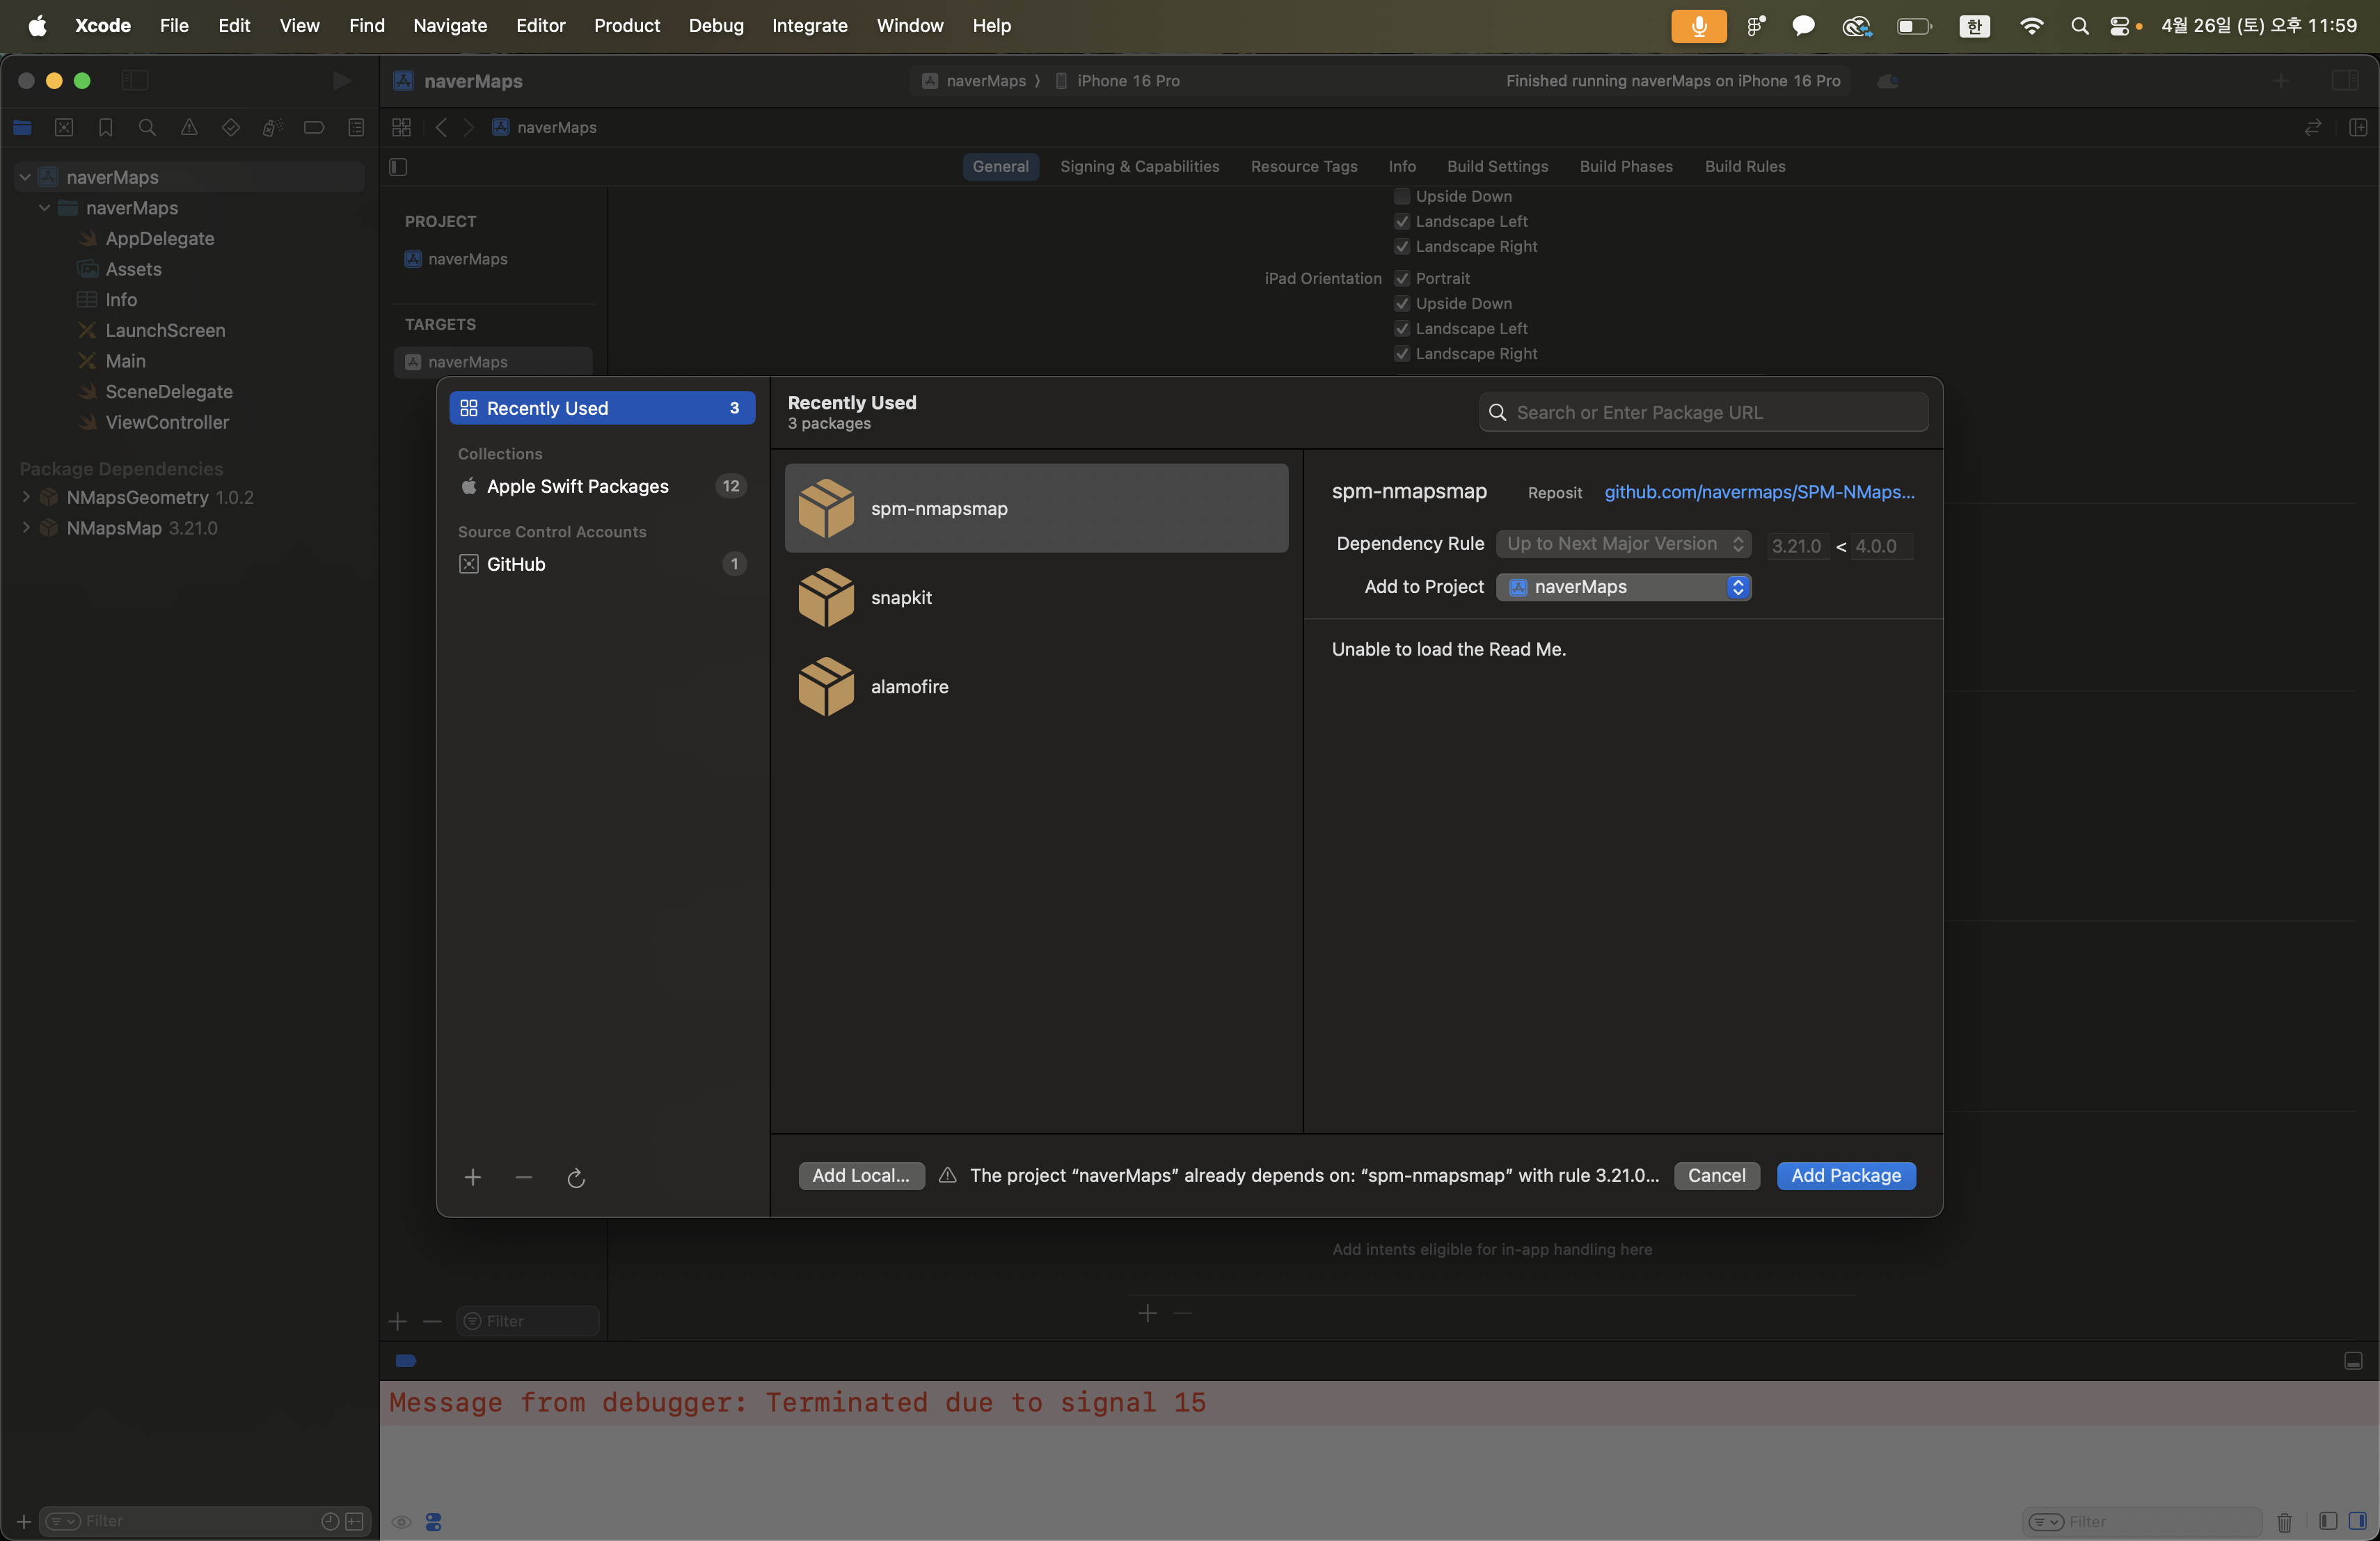
Task: Click the refresh icon in package sidebar
Action: 576,1178
